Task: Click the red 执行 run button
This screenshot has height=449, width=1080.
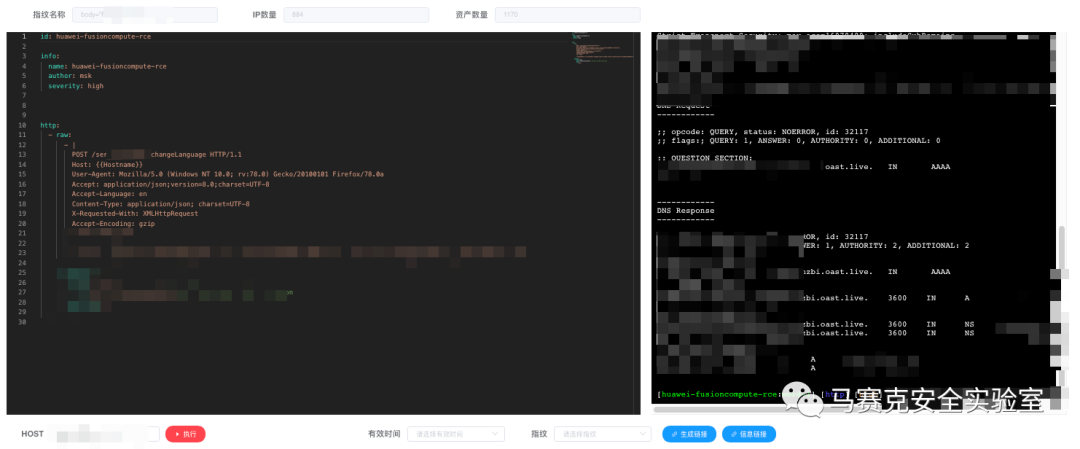Action: pos(185,434)
